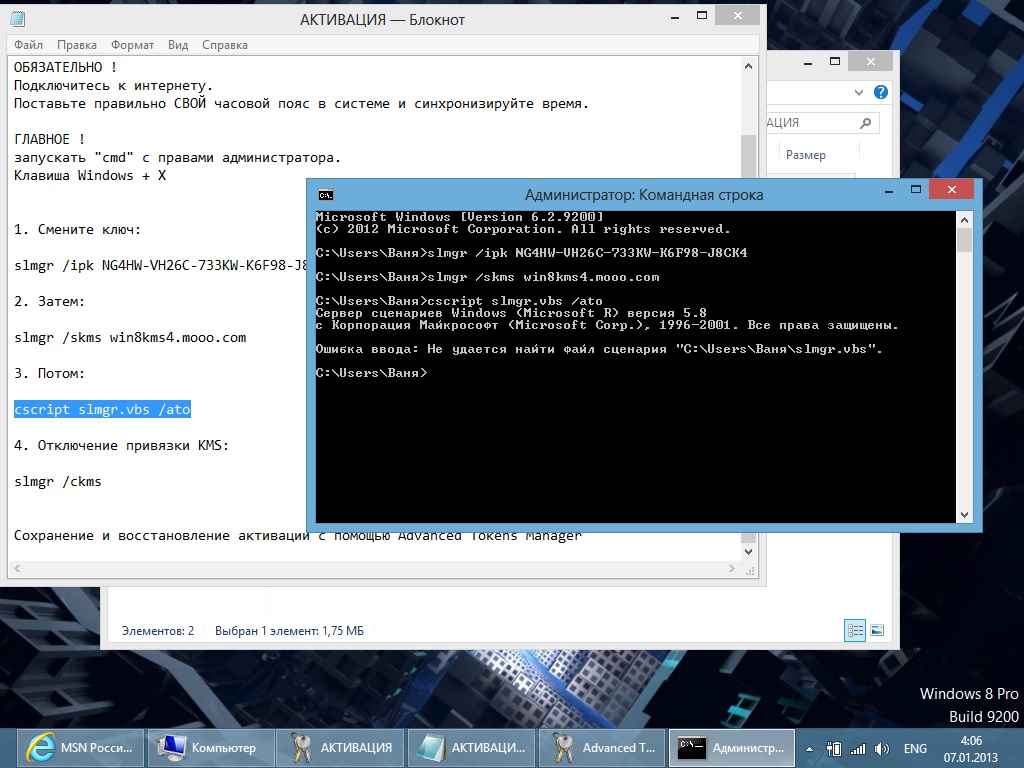Click the Notepad app icon in title bar

pos(18,19)
